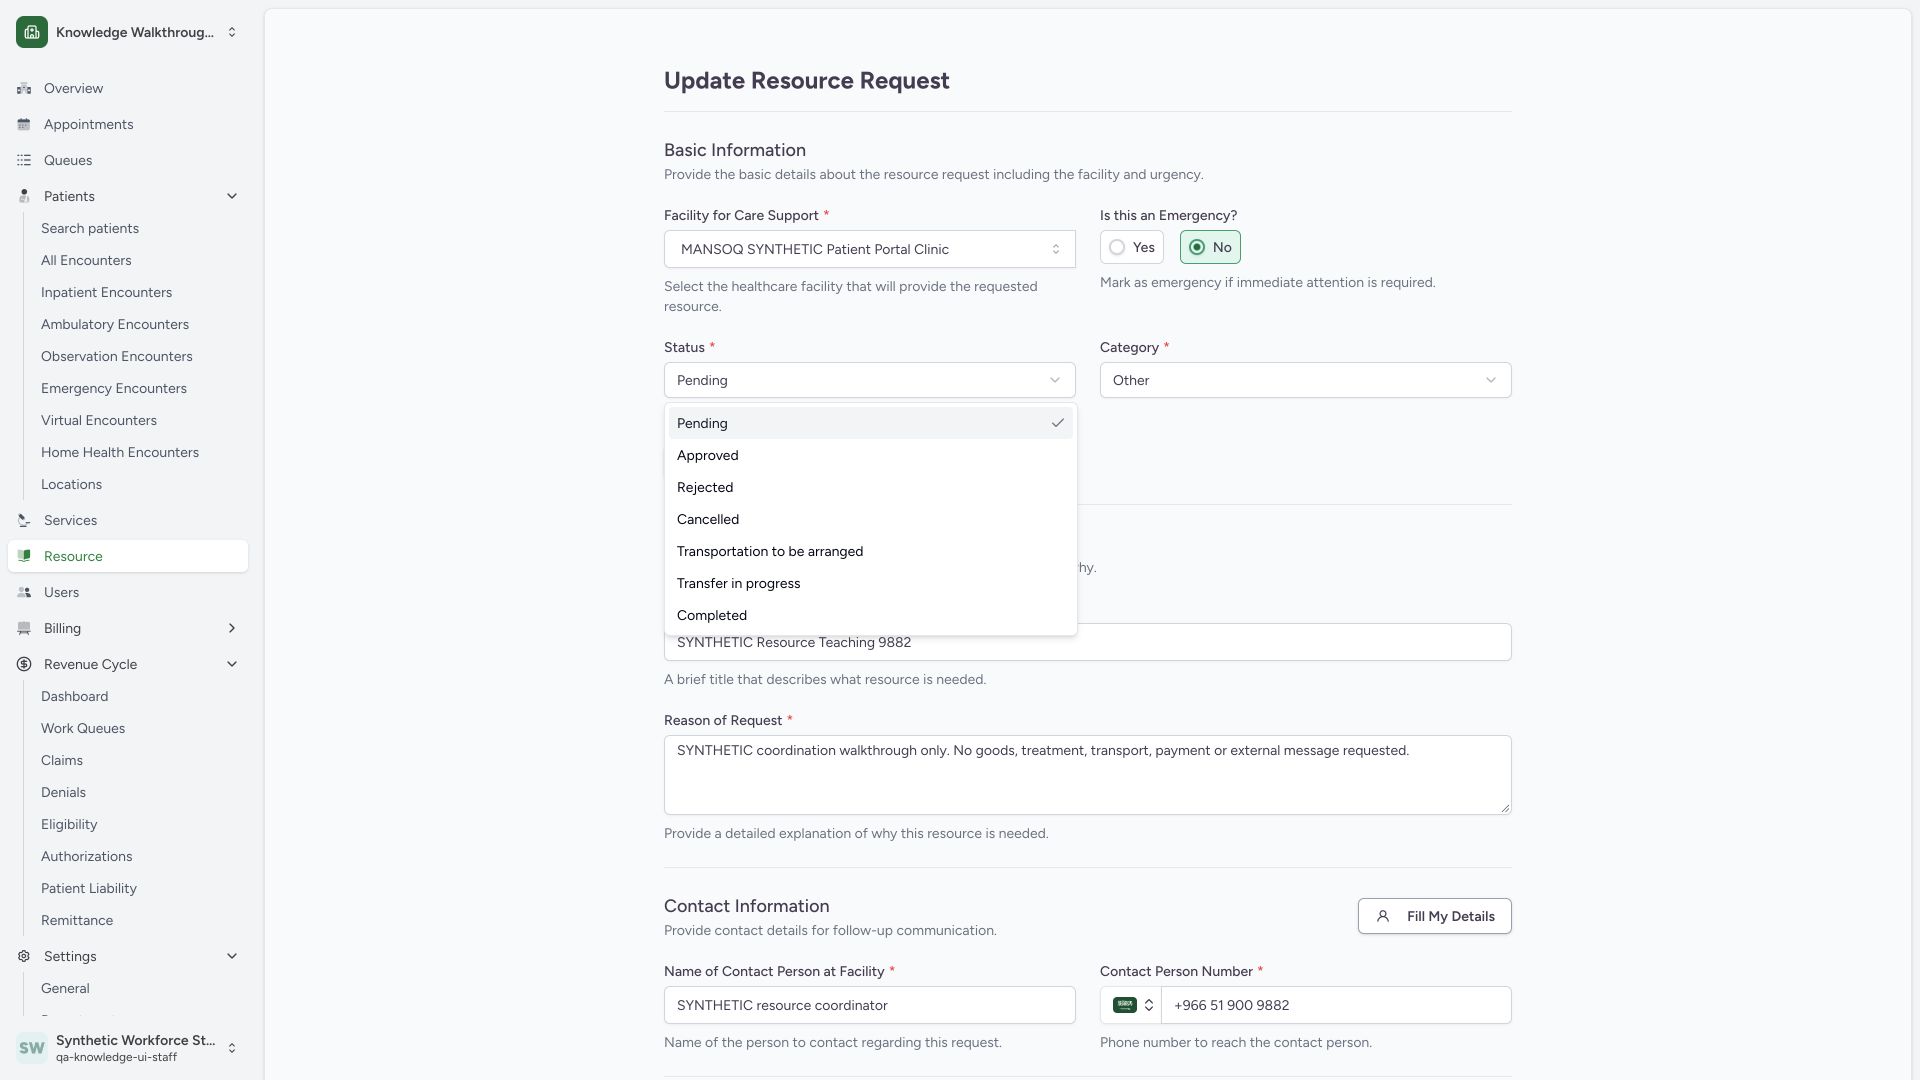Open the facility switcher chevron
Image resolution: width=1920 pixels, height=1080 pixels.
click(232, 32)
